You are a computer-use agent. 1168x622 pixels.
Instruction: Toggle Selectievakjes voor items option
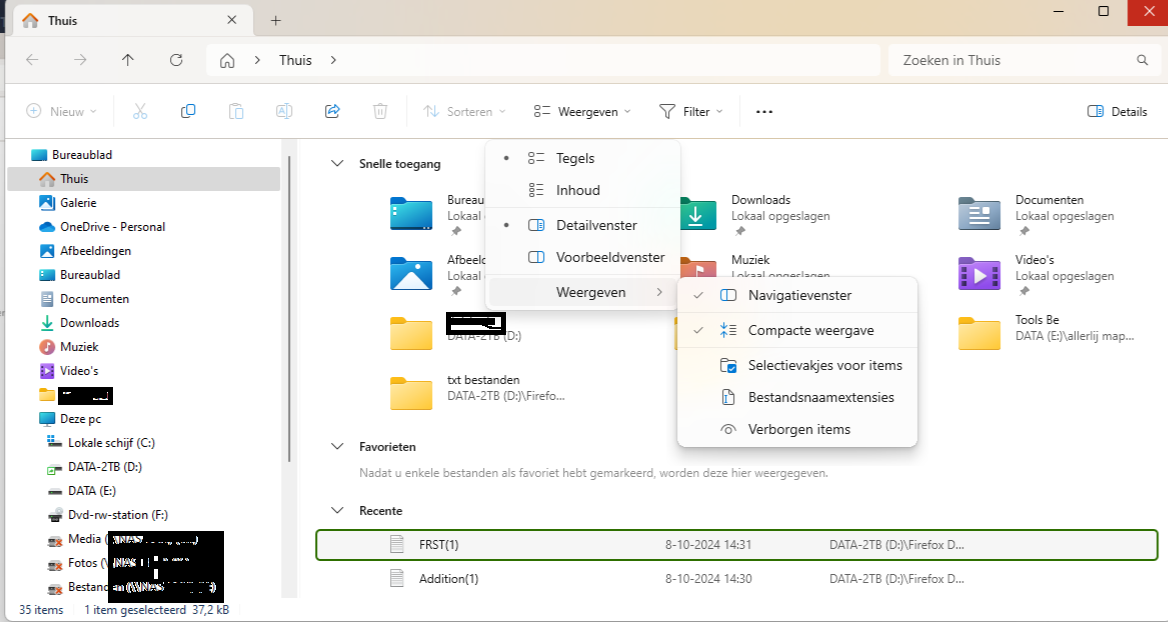824,365
